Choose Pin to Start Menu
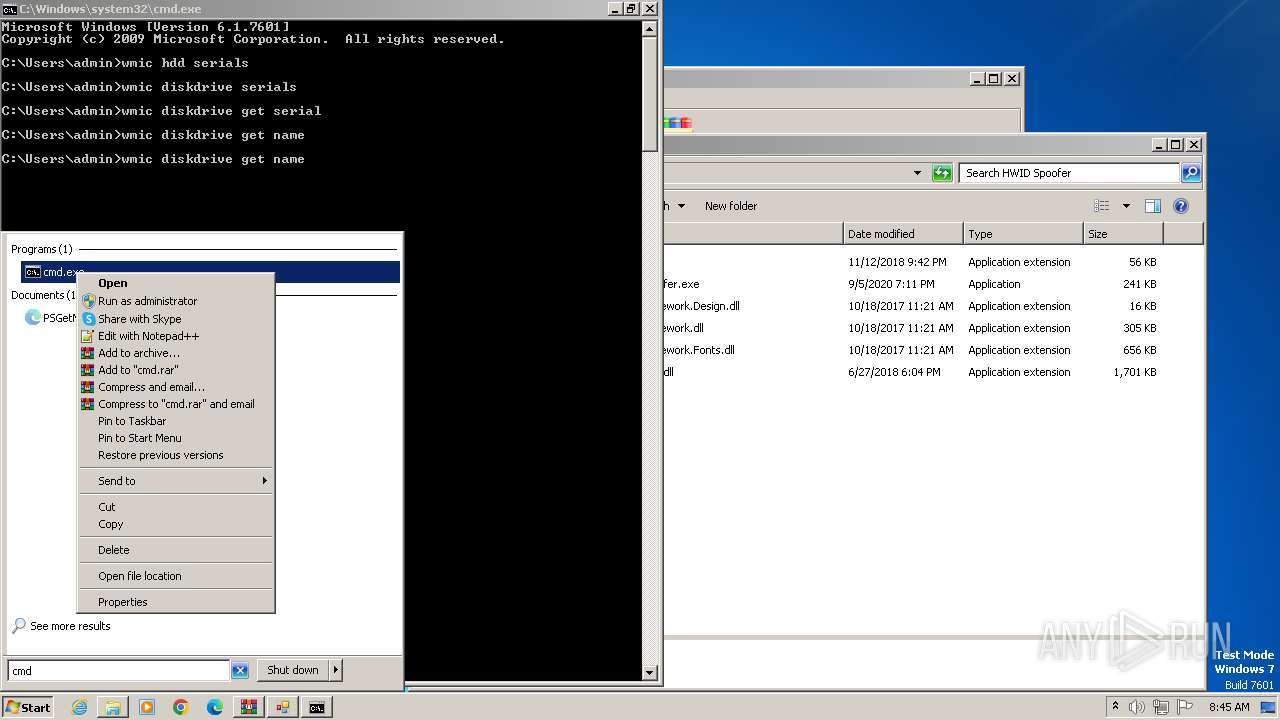This screenshot has height=720, width=1280. (176, 438)
